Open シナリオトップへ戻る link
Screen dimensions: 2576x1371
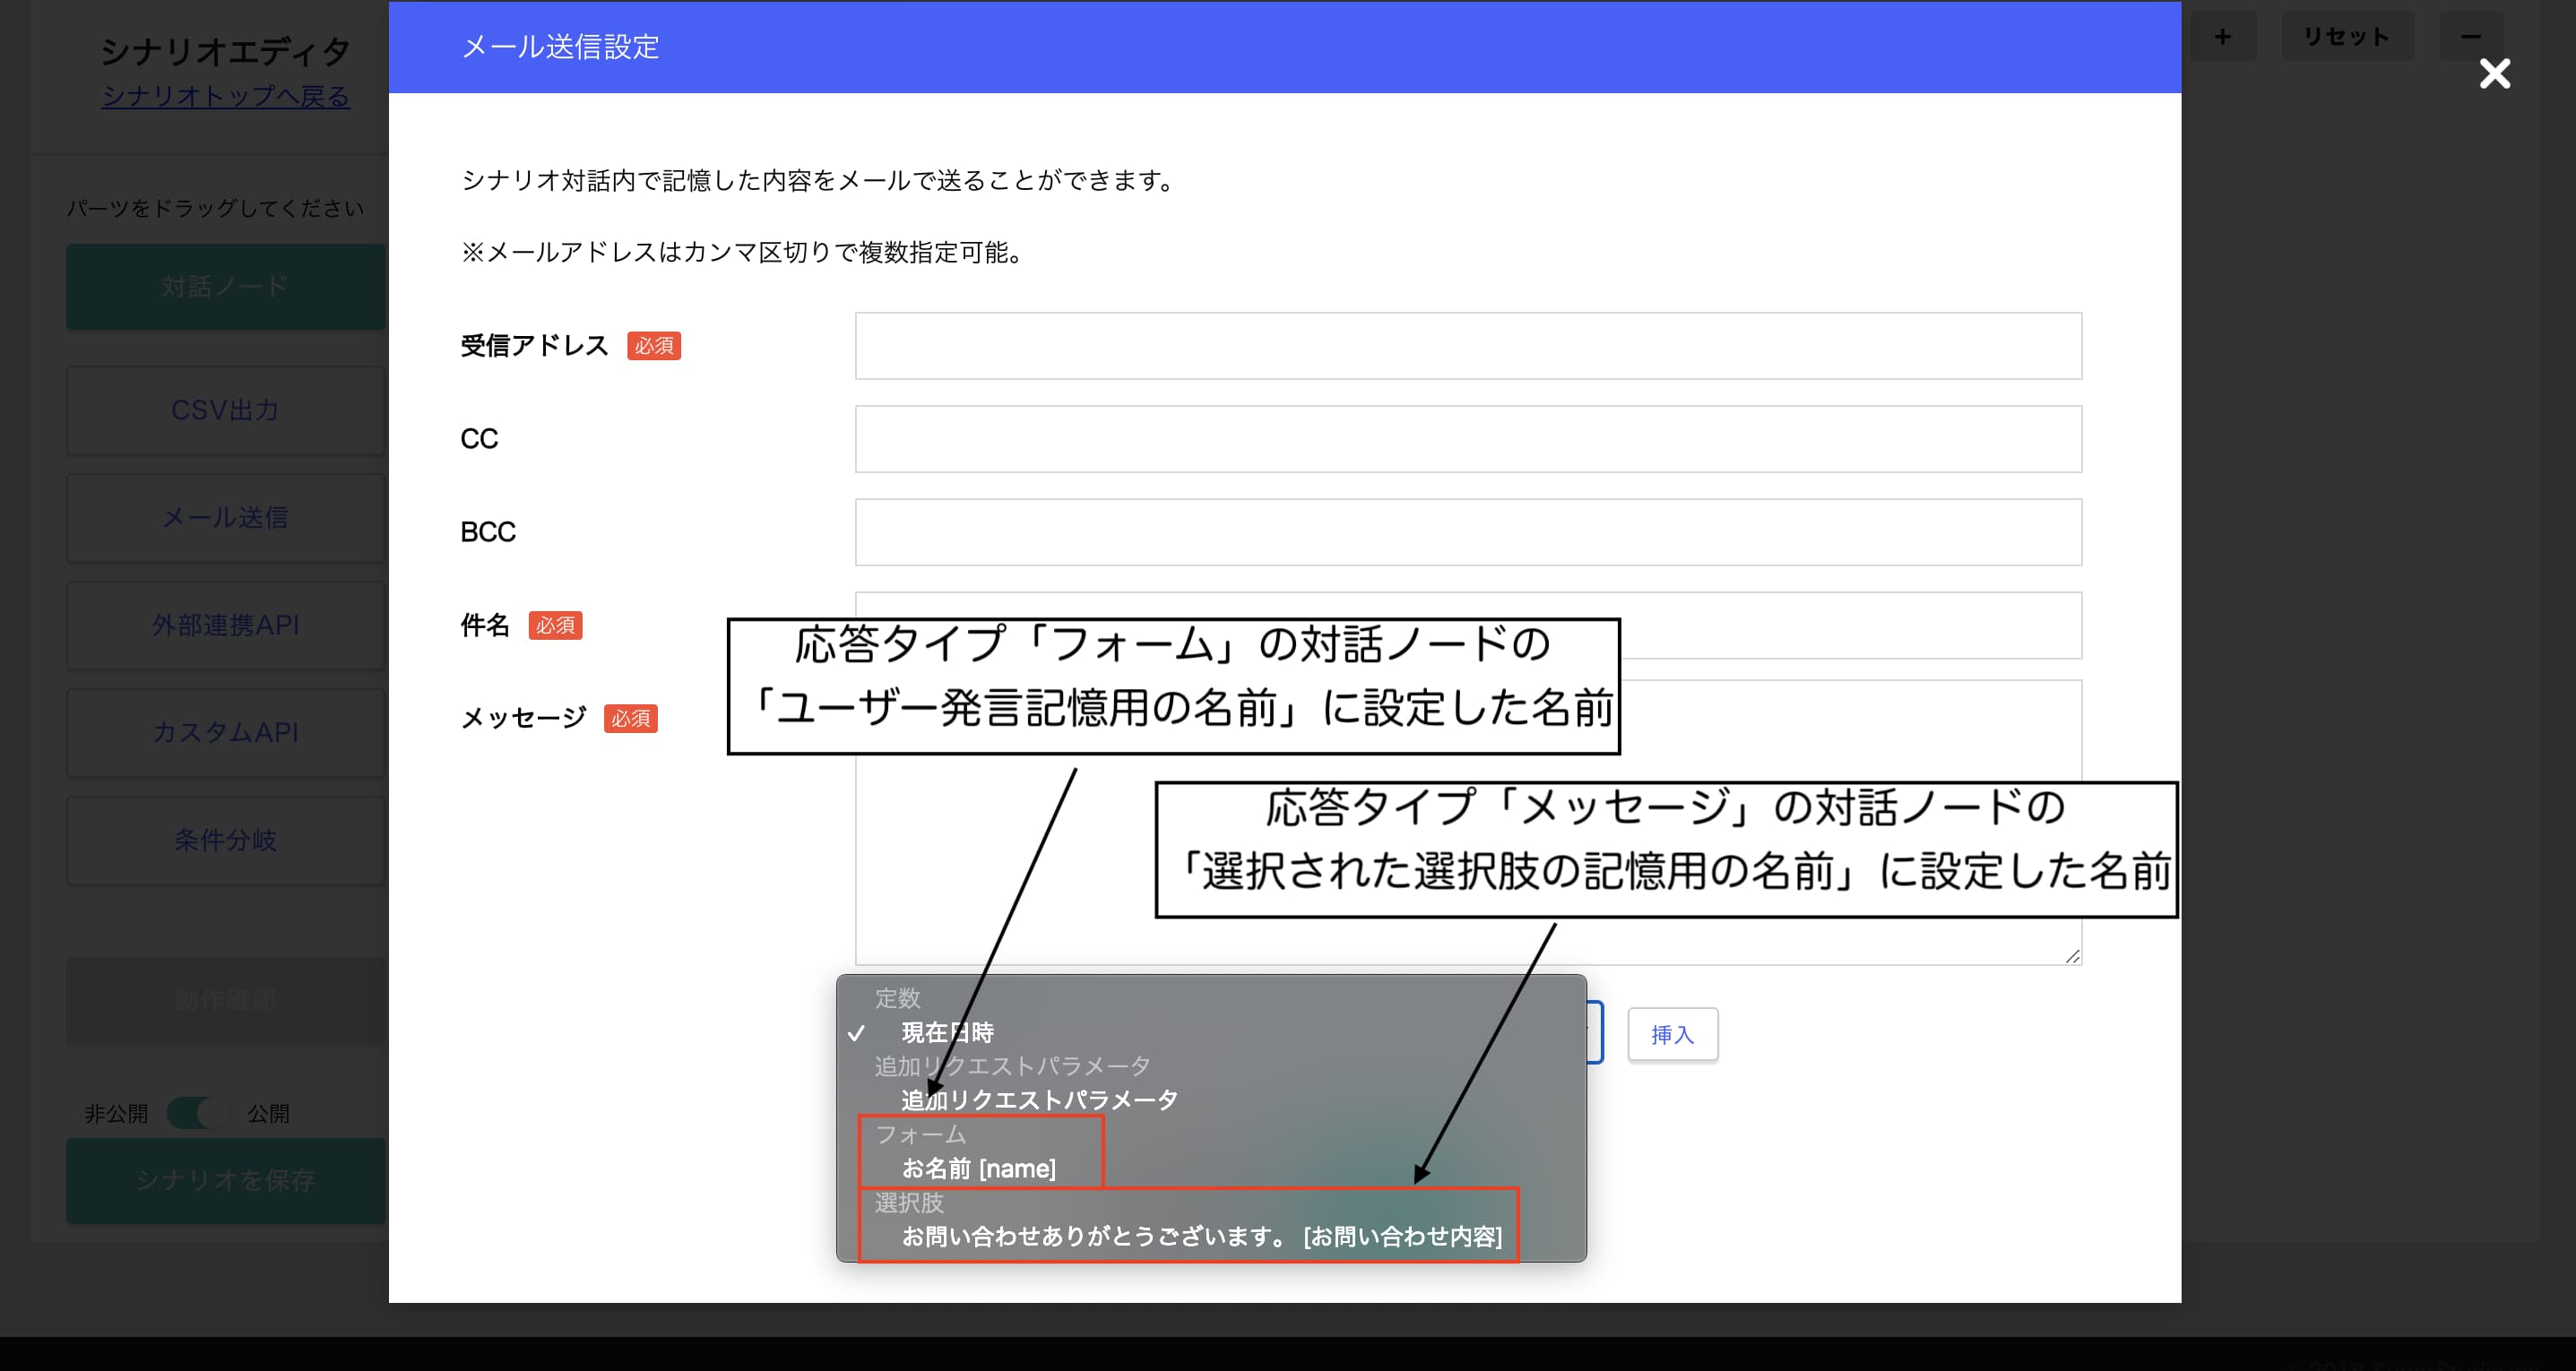[226, 96]
